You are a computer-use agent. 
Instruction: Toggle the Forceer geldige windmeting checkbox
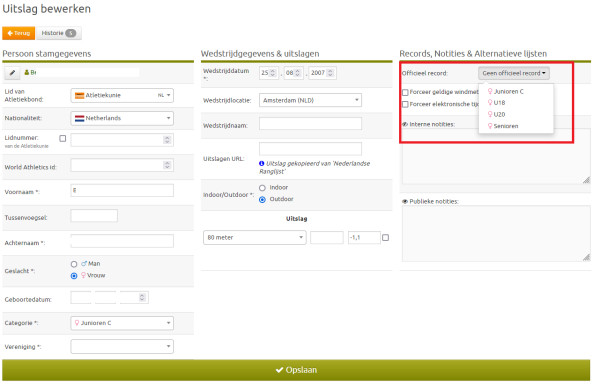coord(405,92)
